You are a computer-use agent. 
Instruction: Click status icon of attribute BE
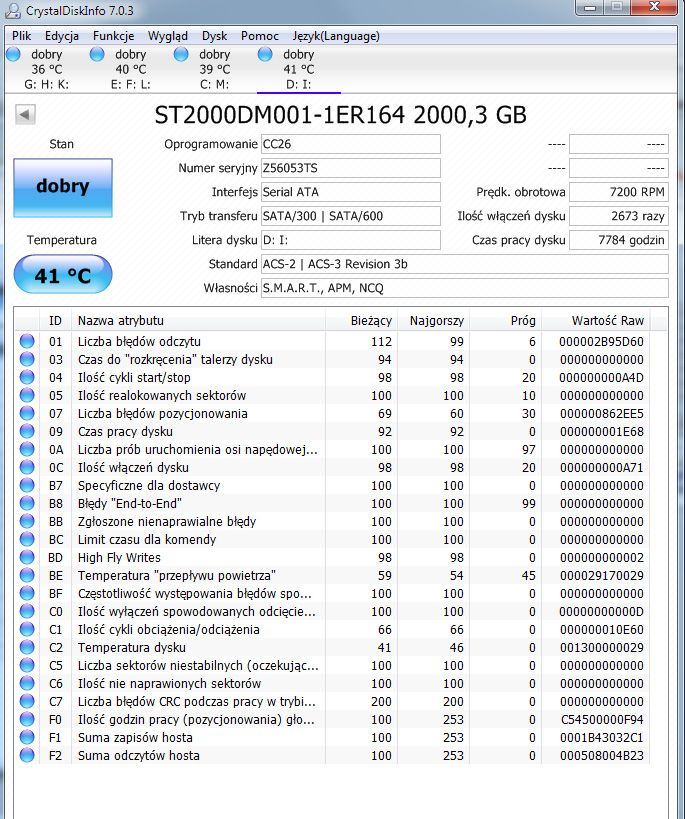27,576
